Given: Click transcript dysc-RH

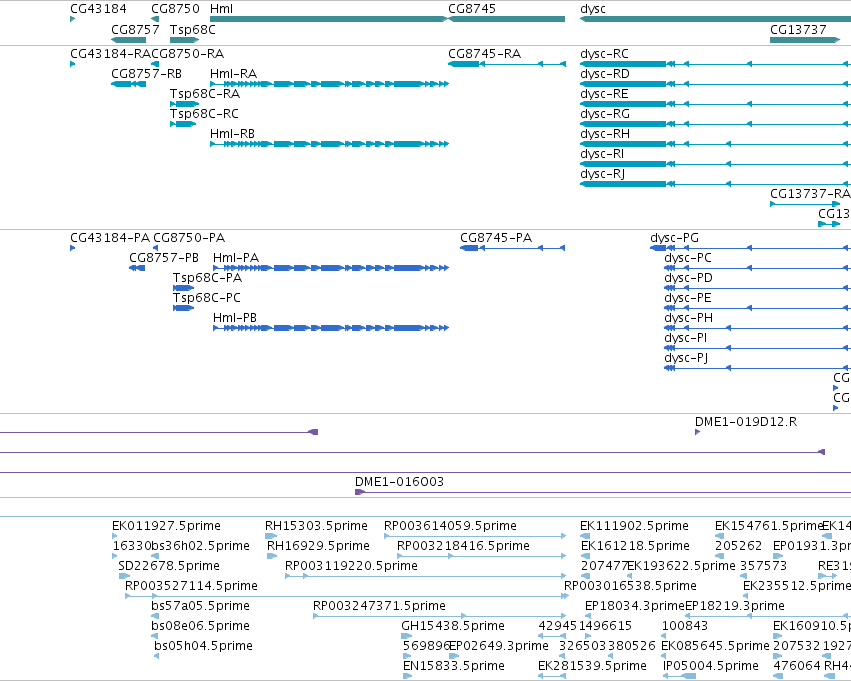Looking at the screenshot, I should 715,144.
